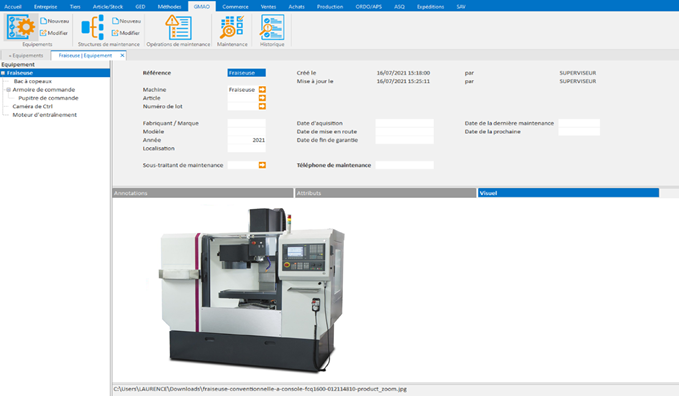Click orange arrow beside Sous-traitant de maintenance
Screen dimensions: 679x396
click(262, 165)
